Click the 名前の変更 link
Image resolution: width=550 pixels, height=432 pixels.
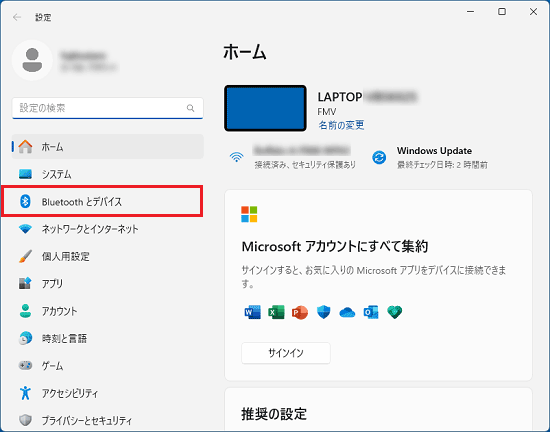(341, 125)
